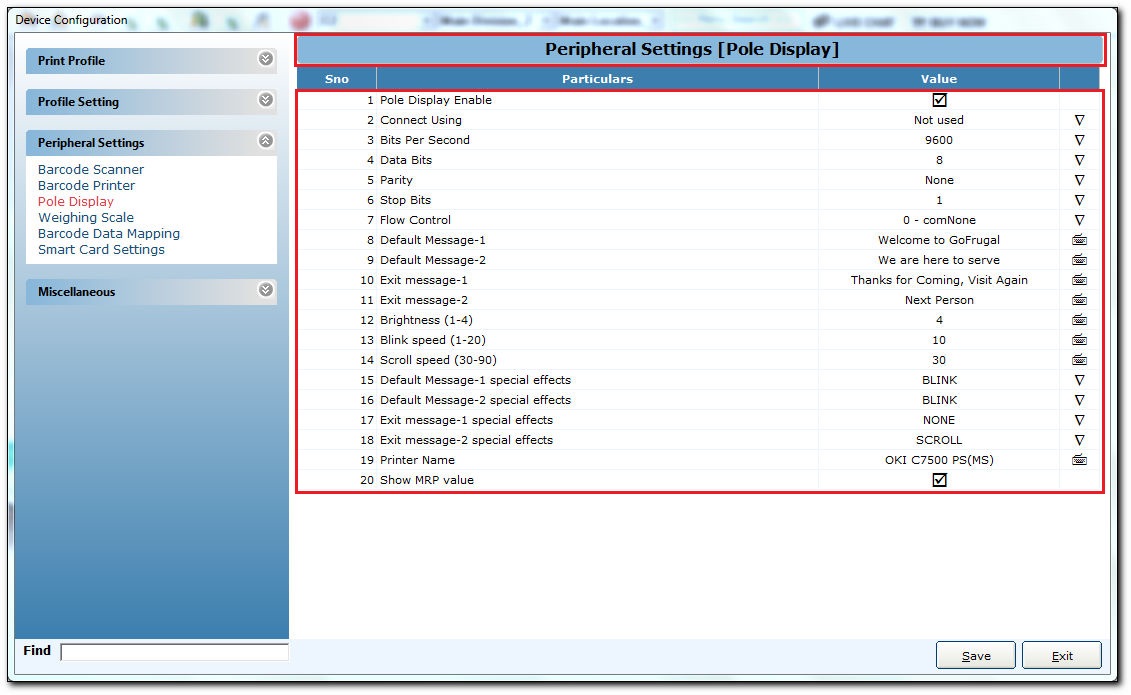
Task: Open Default Message-1 special effects dropdown
Action: pyautogui.click(x=1079, y=380)
